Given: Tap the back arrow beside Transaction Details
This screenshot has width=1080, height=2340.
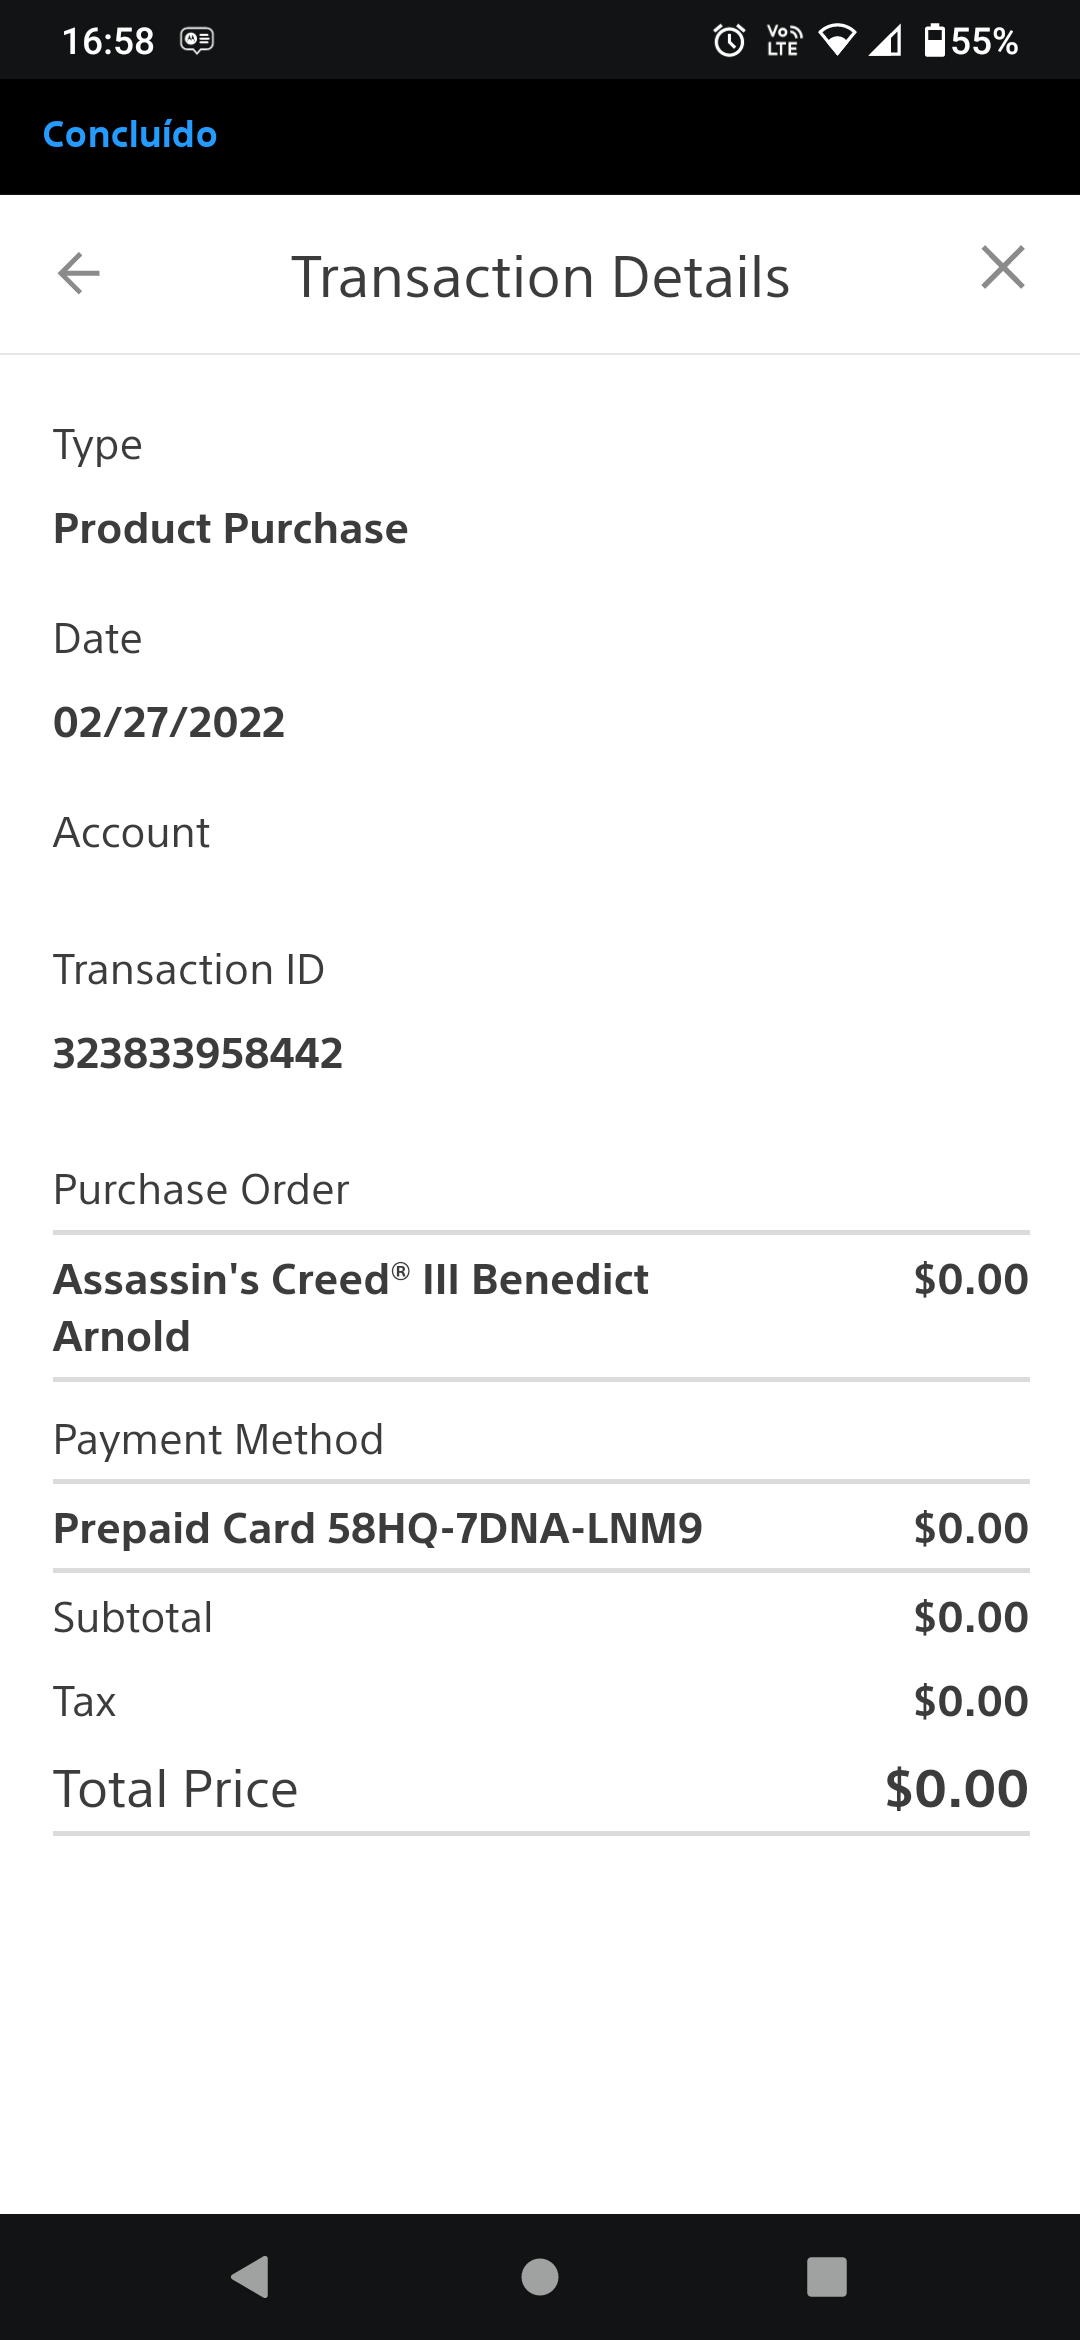Looking at the screenshot, I should (79, 273).
